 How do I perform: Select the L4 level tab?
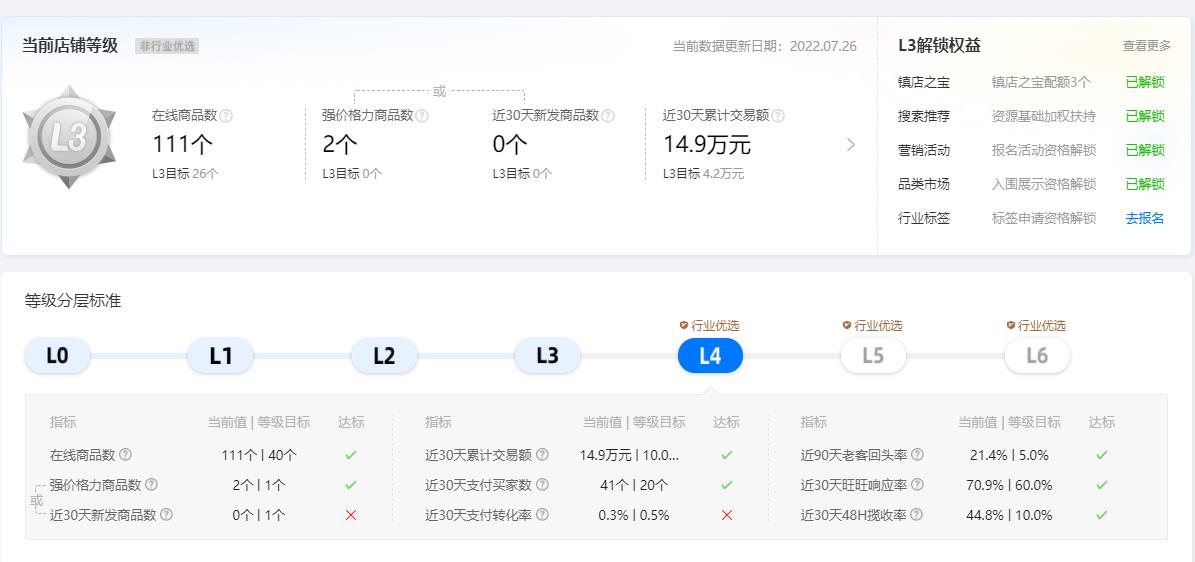click(710, 356)
